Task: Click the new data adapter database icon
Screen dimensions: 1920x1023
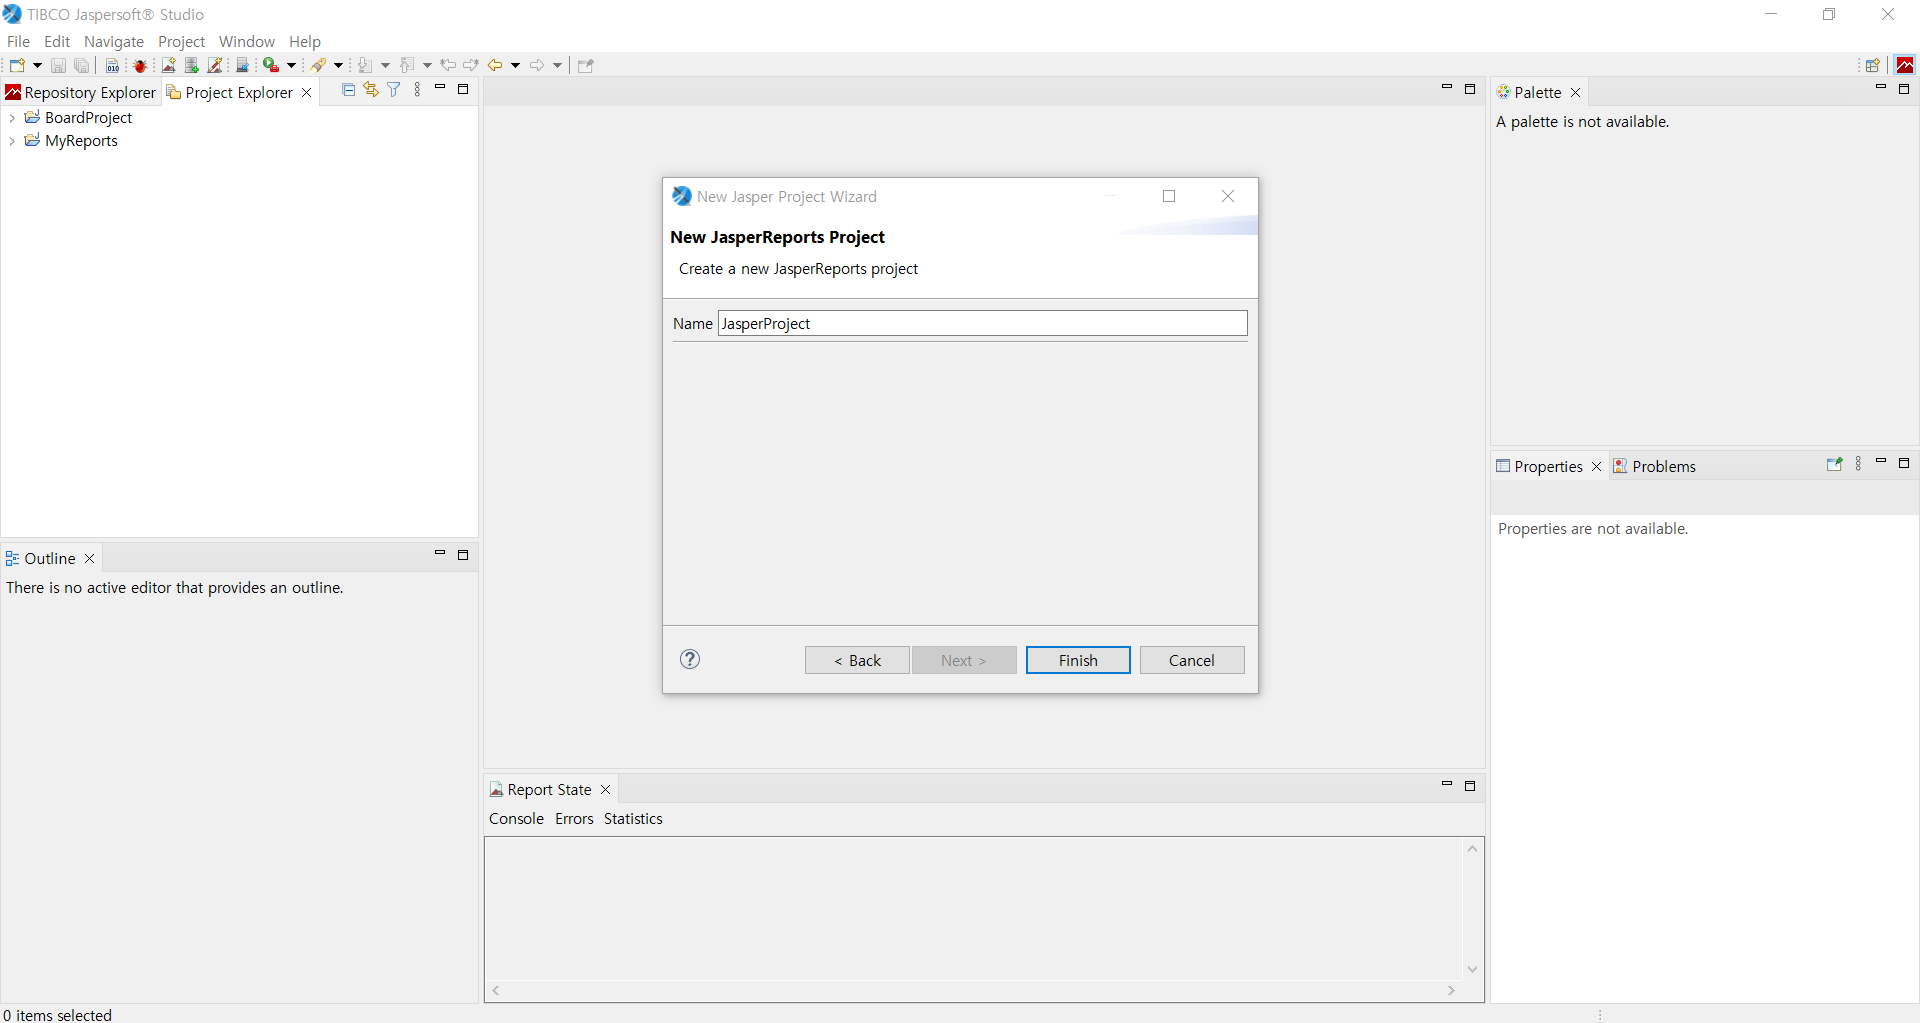Action: (x=191, y=66)
